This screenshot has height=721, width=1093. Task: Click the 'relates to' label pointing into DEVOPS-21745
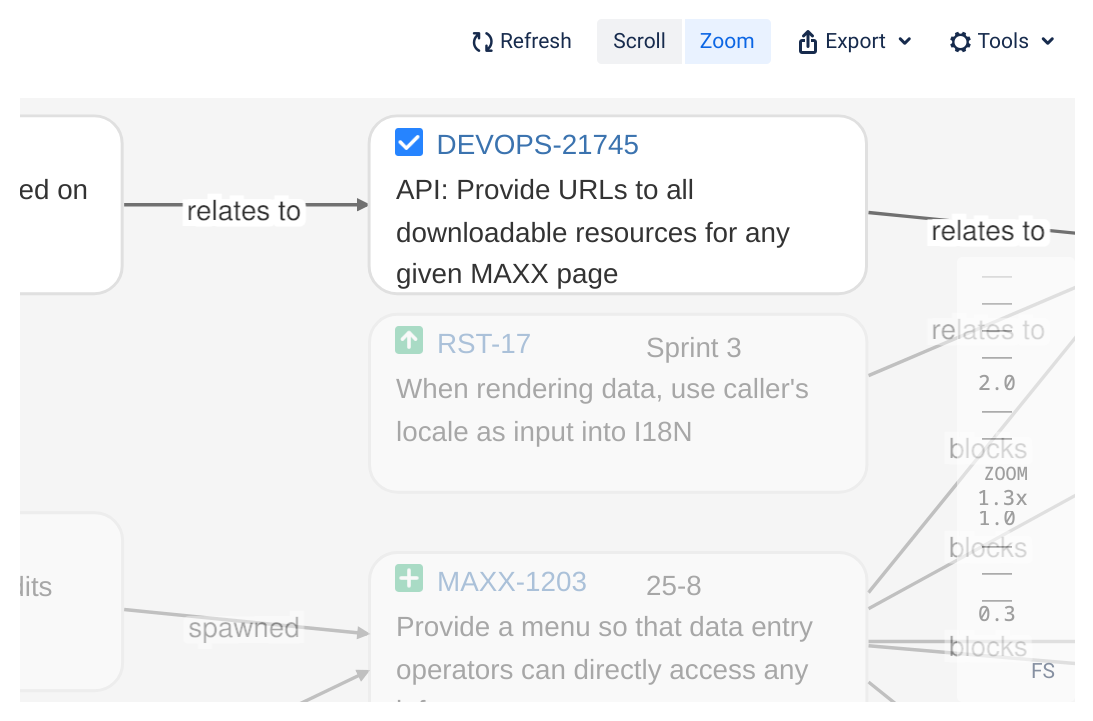(243, 211)
